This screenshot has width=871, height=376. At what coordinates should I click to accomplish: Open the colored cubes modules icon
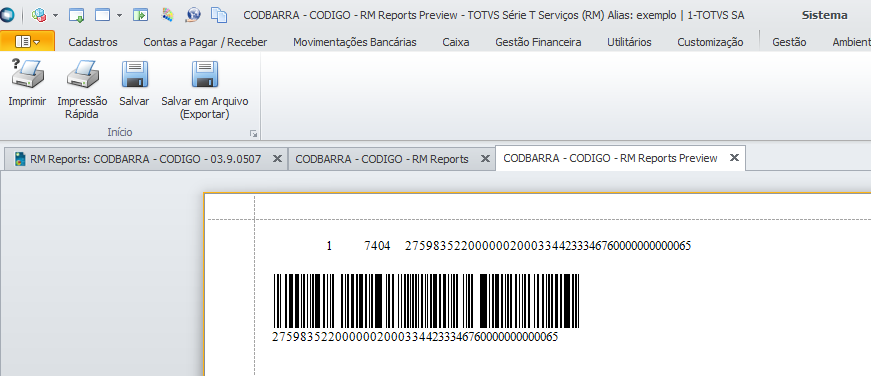(38, 15)
